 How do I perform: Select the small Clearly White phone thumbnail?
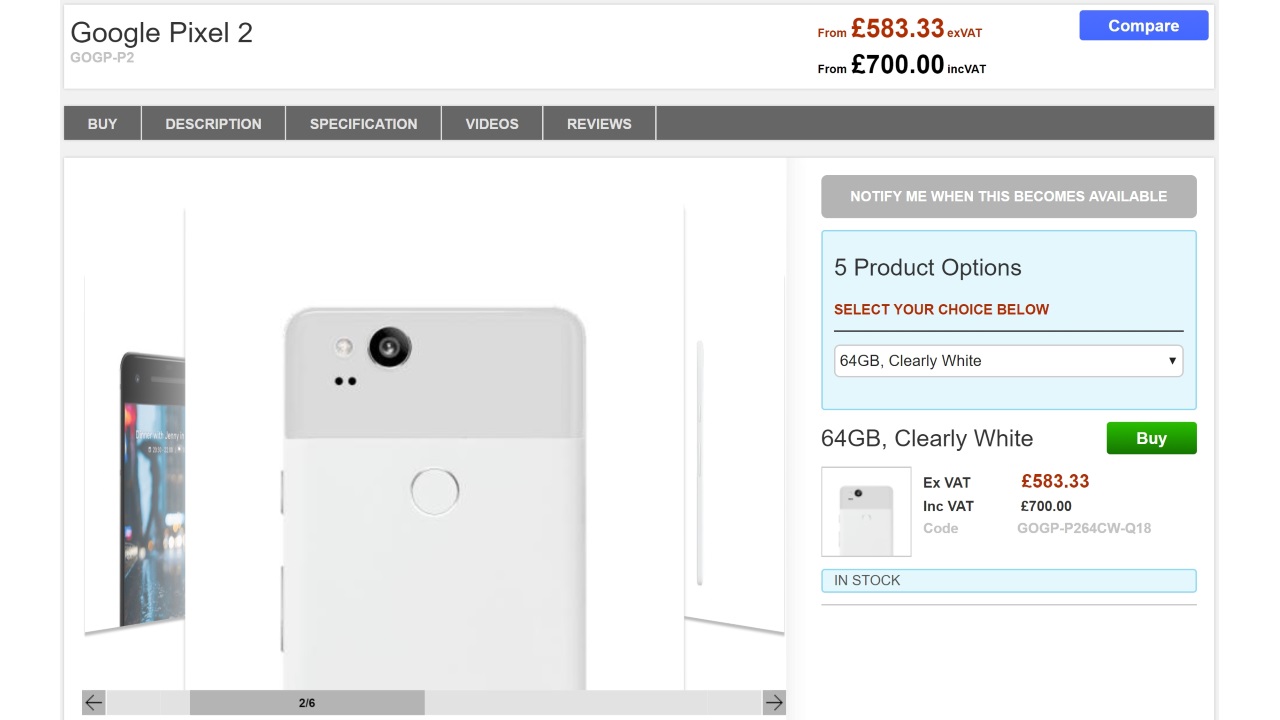866,512
